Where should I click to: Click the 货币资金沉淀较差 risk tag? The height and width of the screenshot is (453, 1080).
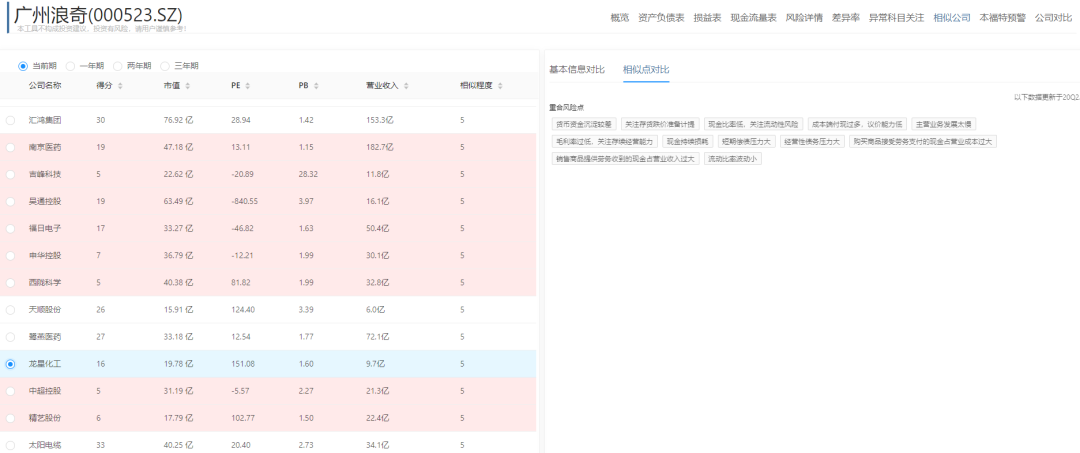point(584,125)
